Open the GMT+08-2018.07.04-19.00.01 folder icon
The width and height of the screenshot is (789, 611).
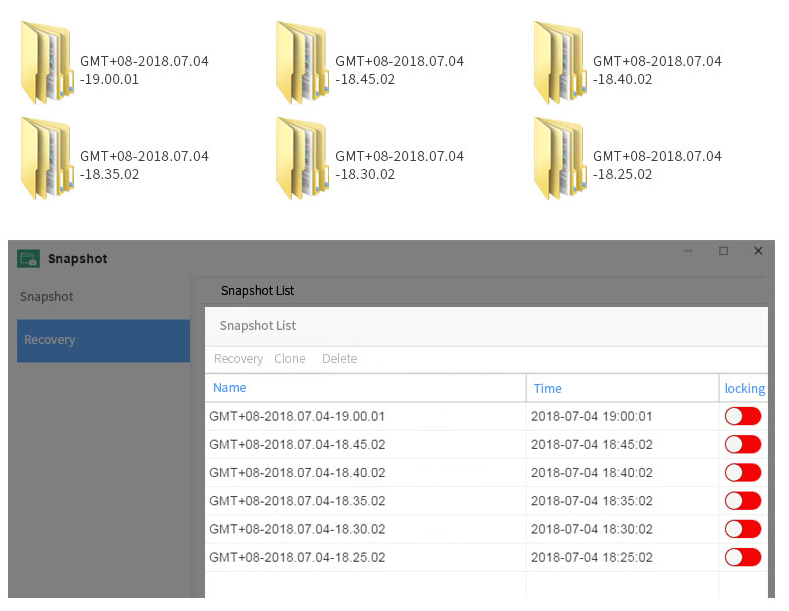(46, 63)
